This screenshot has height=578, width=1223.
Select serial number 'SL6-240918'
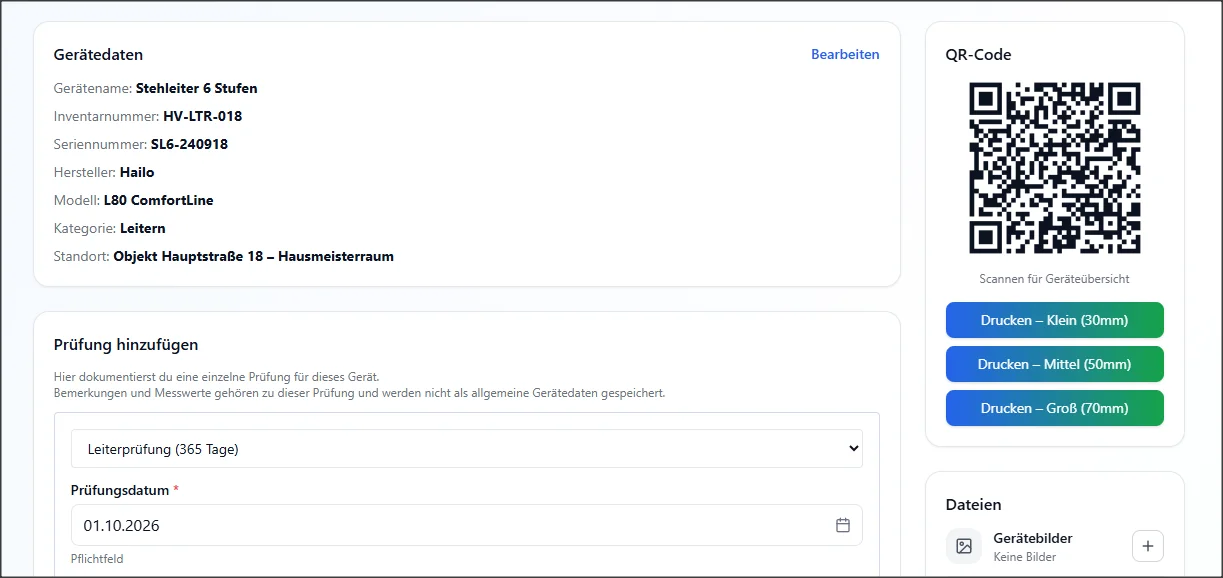point(189,144)
